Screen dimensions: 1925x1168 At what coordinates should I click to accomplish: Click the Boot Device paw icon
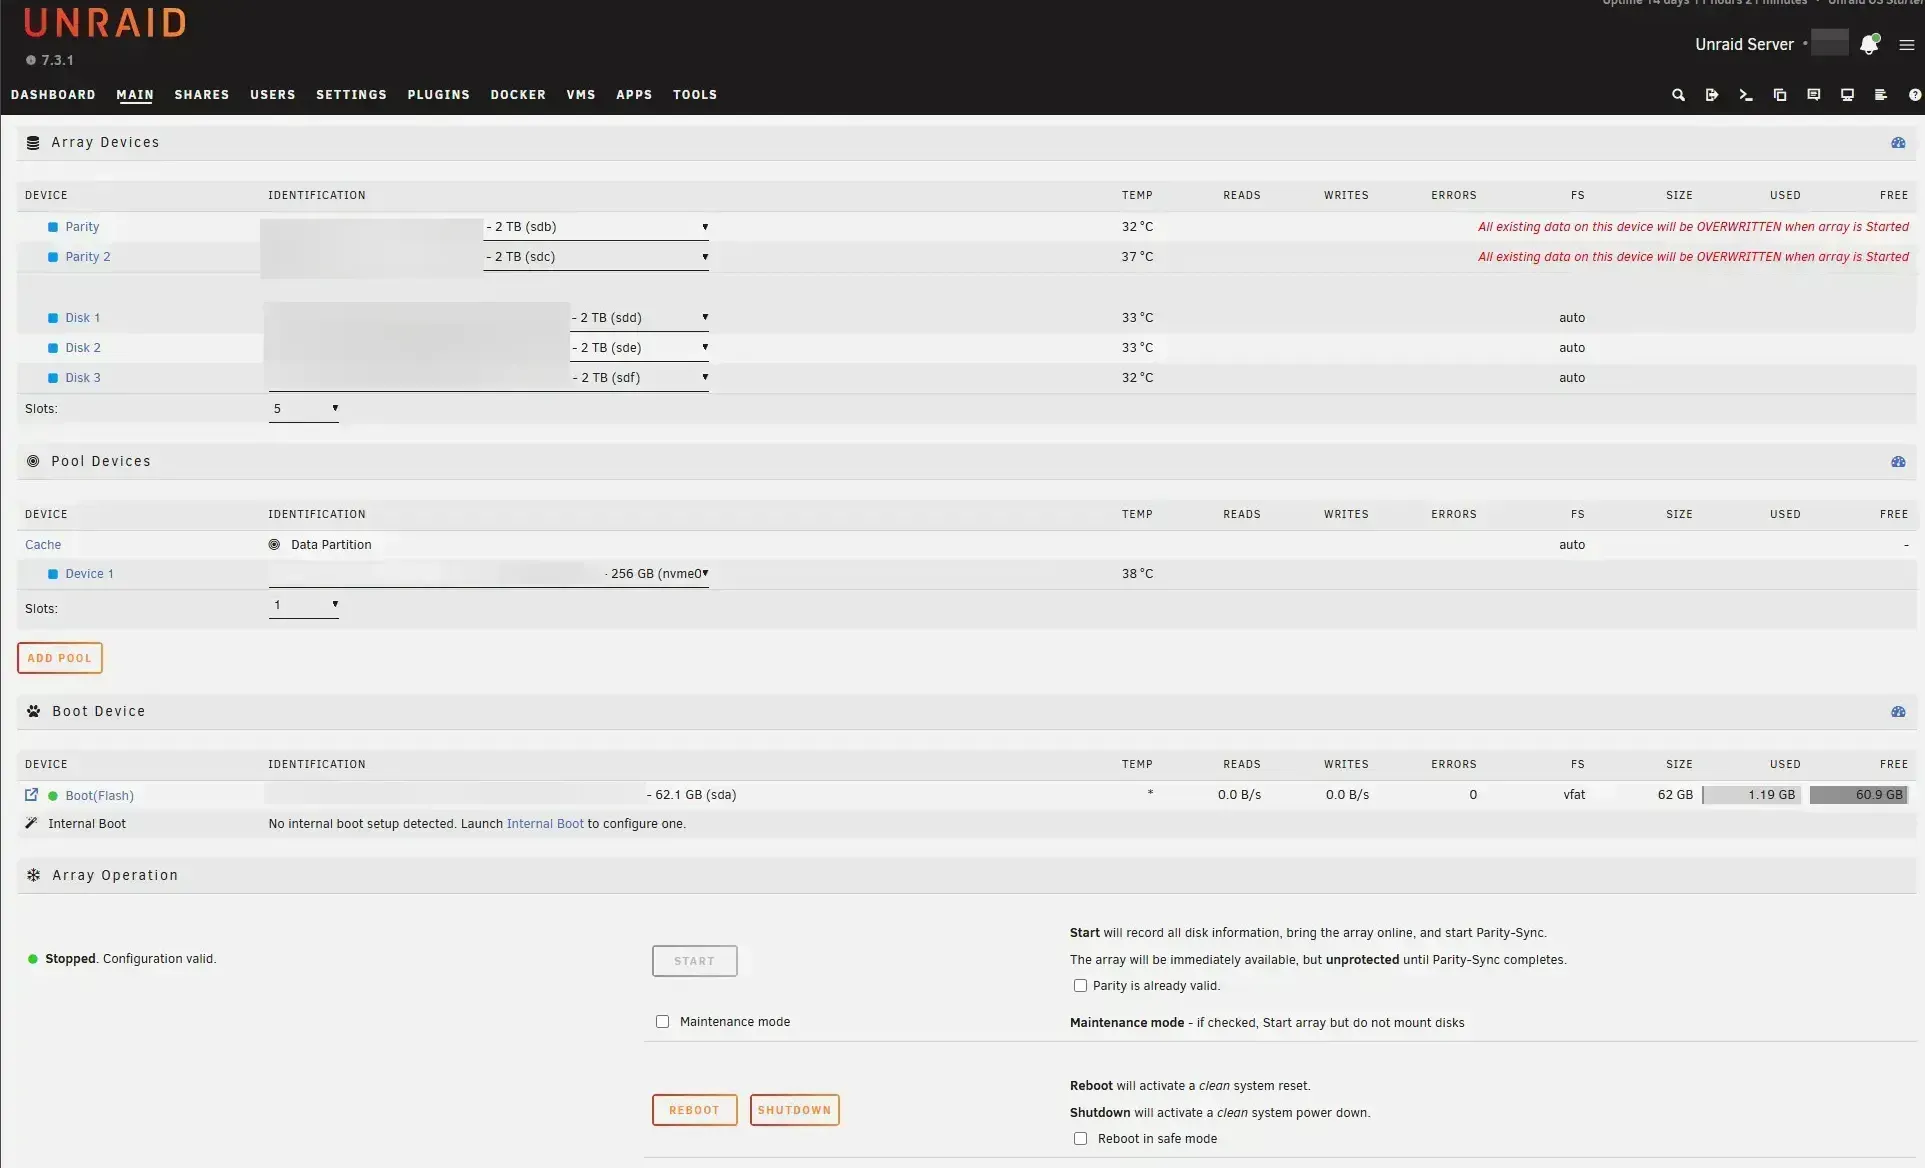tap(33, 711)
